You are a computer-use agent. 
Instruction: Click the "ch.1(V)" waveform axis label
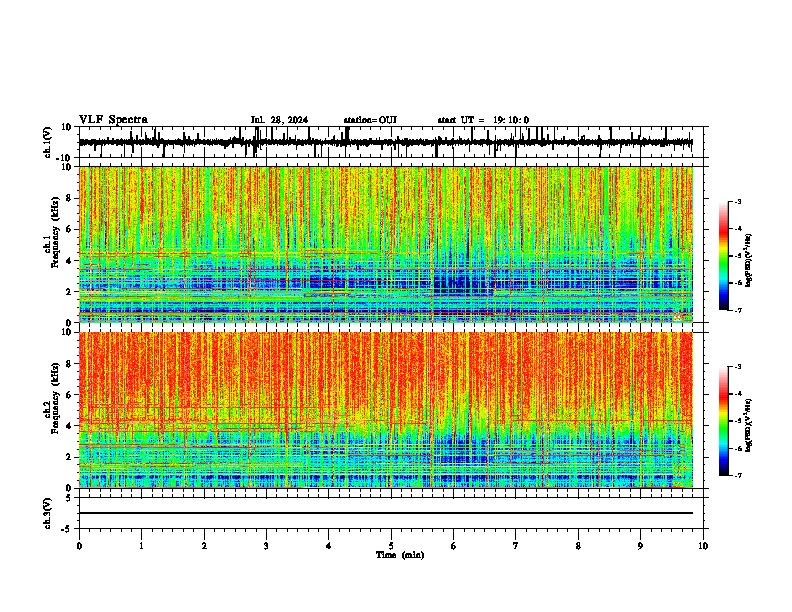pos(48,142)
